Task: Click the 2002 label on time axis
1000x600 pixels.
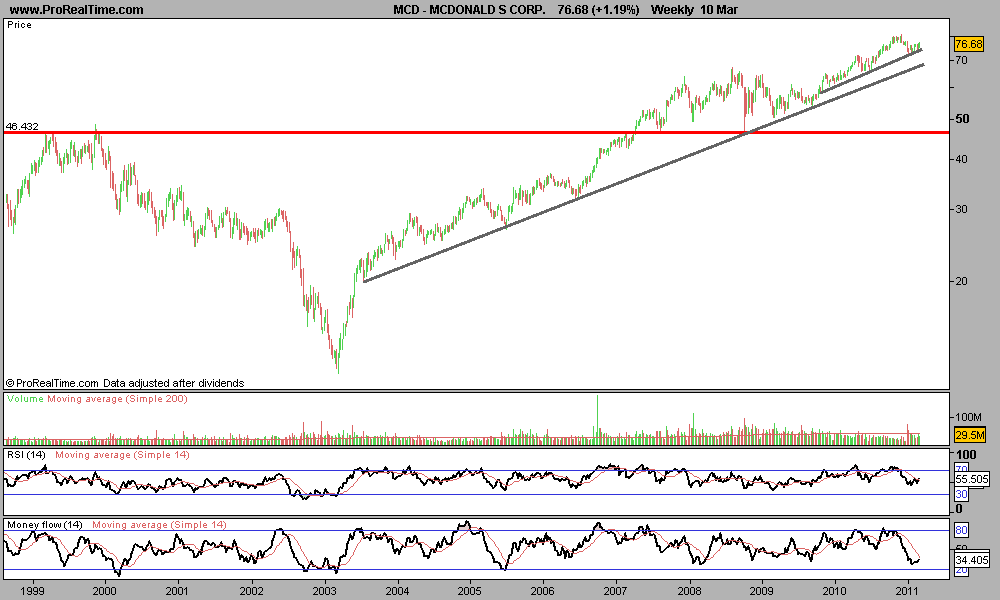Action: (x=252, y=591)
